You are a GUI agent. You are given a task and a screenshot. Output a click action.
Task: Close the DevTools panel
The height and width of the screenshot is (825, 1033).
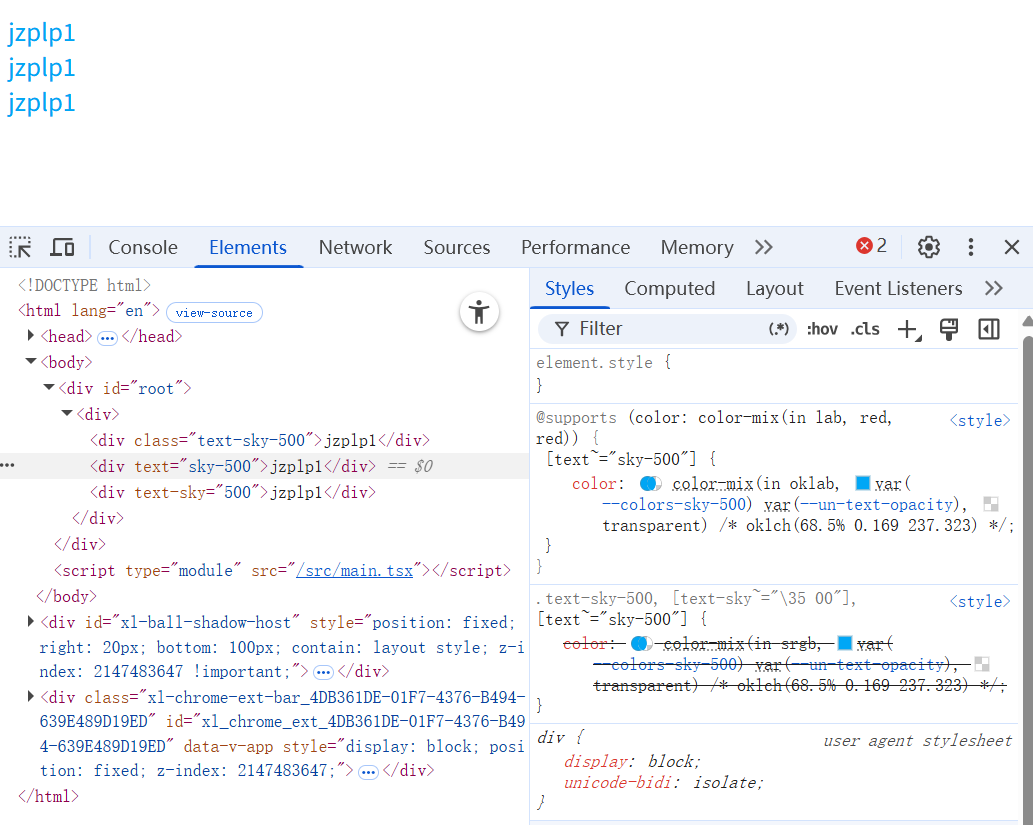click(x=1012, y=248)
